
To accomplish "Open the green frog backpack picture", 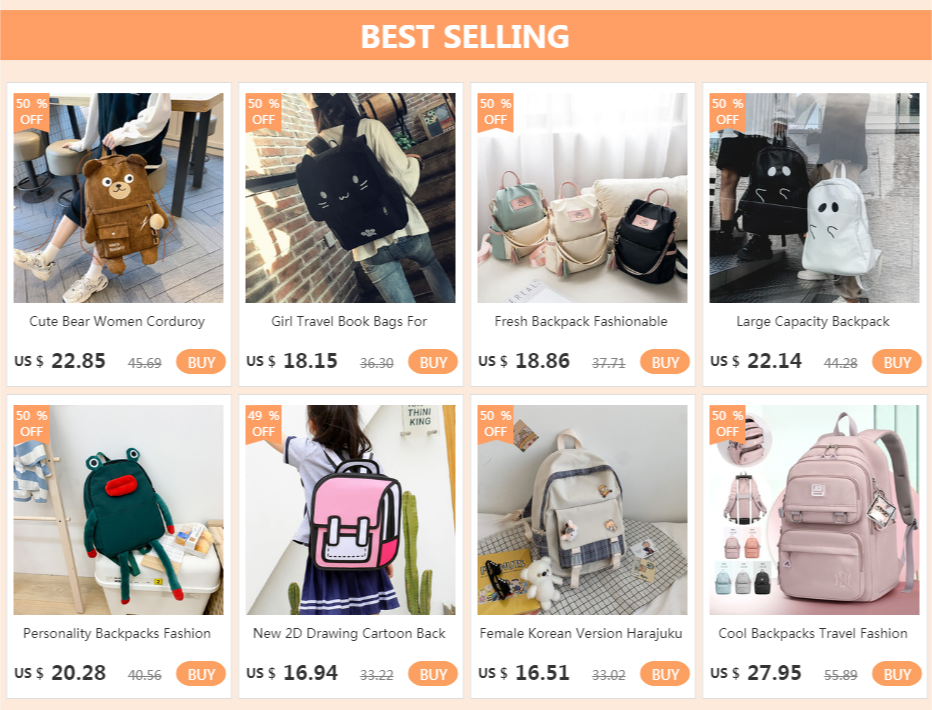I will (118, 510).
